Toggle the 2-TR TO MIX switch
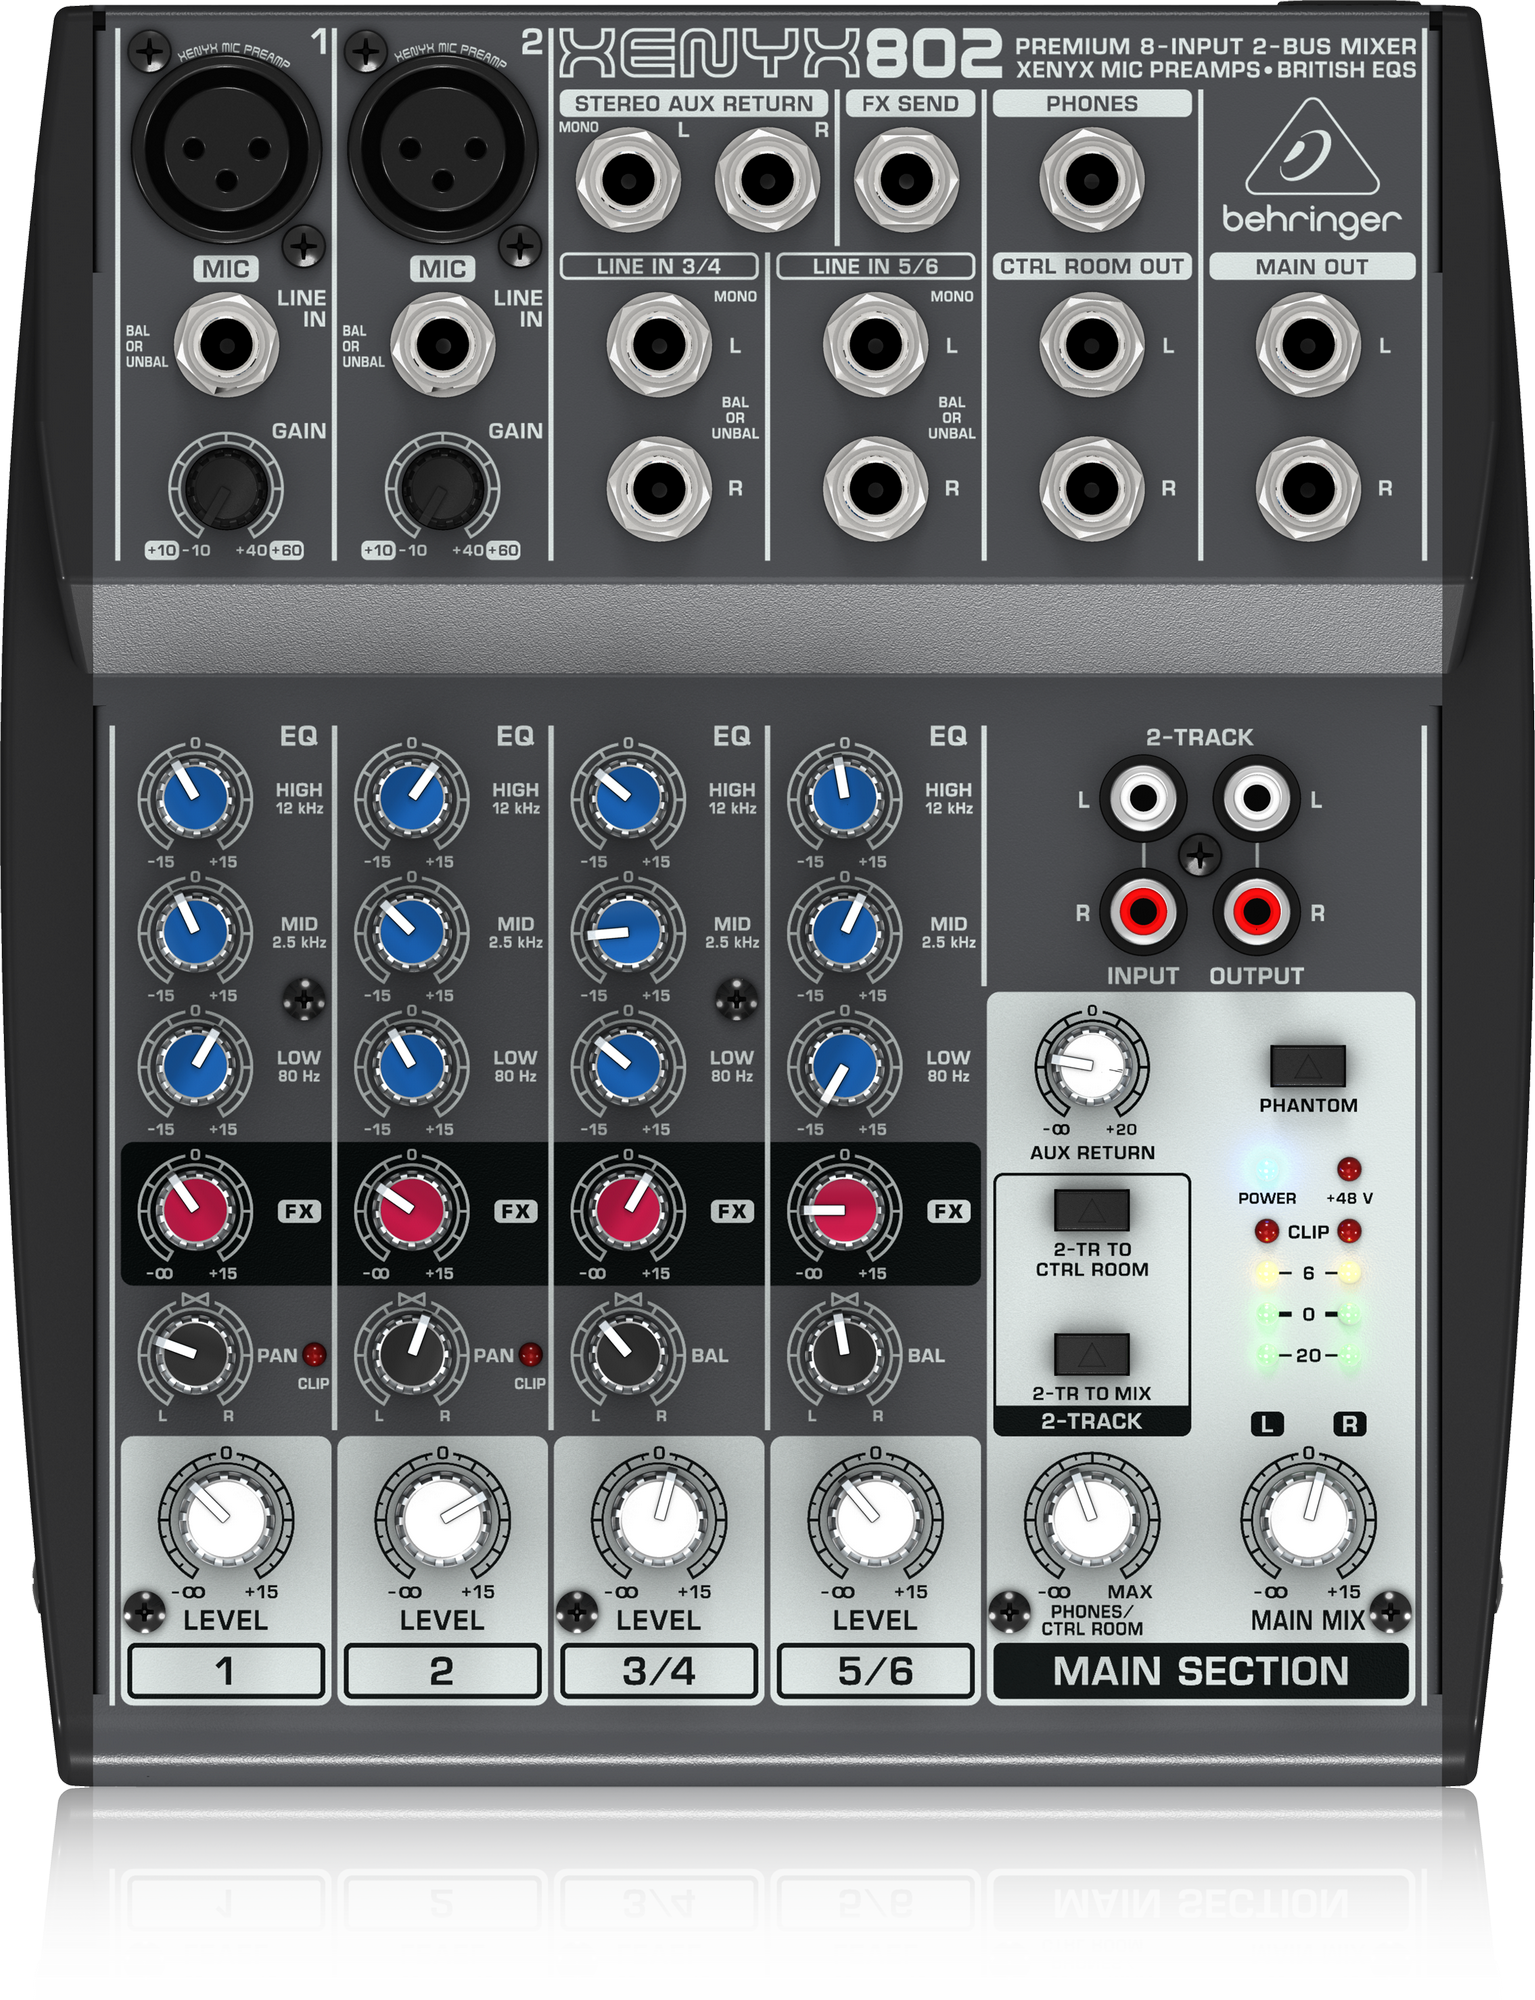This screenshot has width=1535, height=2000. click(1091, 1354)
